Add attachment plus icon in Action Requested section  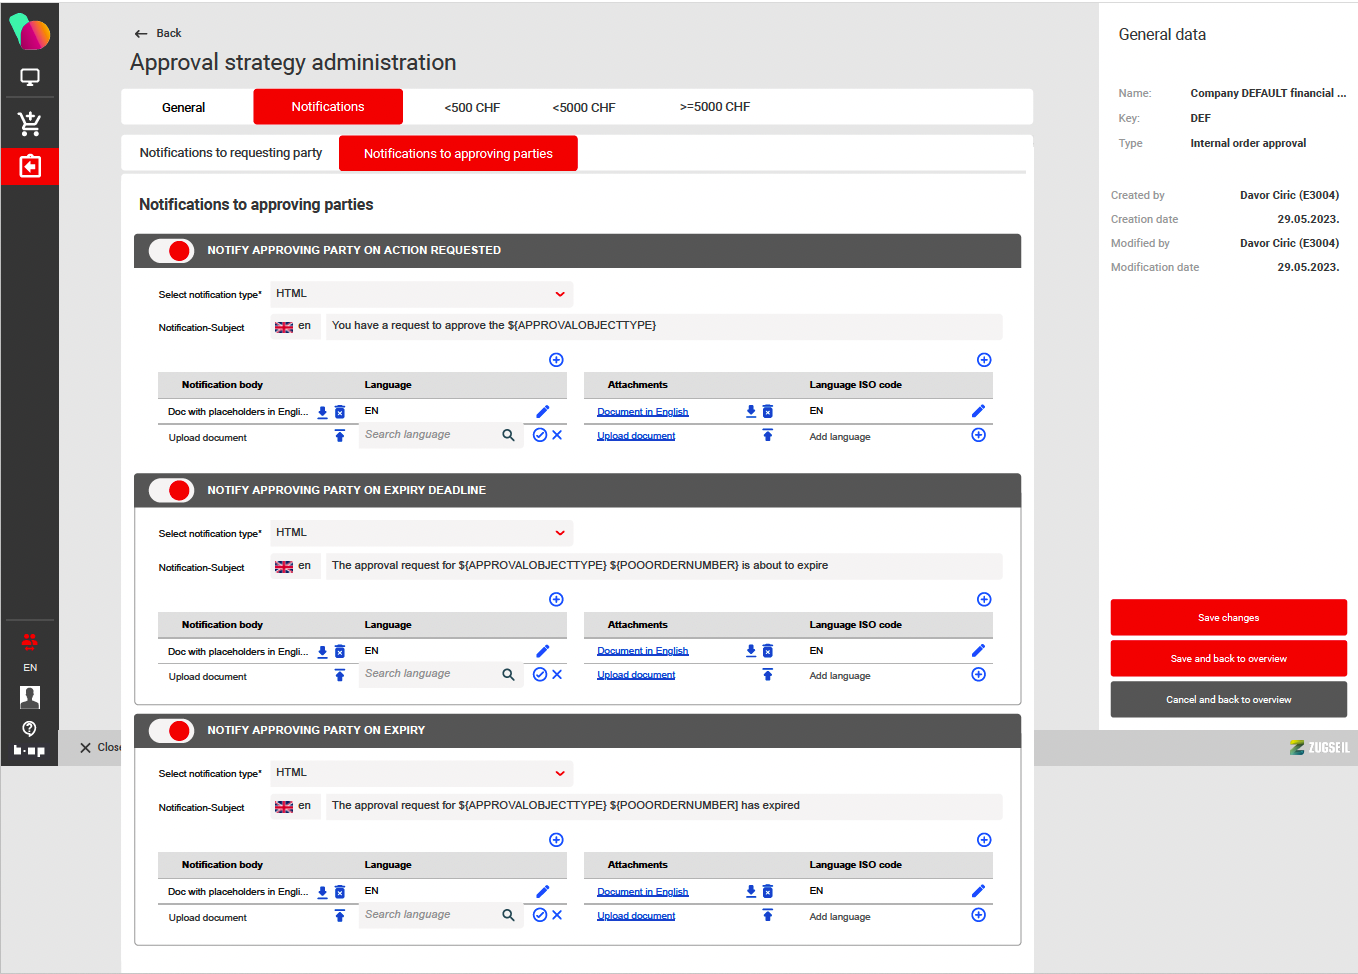pyautogui.click(x=983, y=360)
